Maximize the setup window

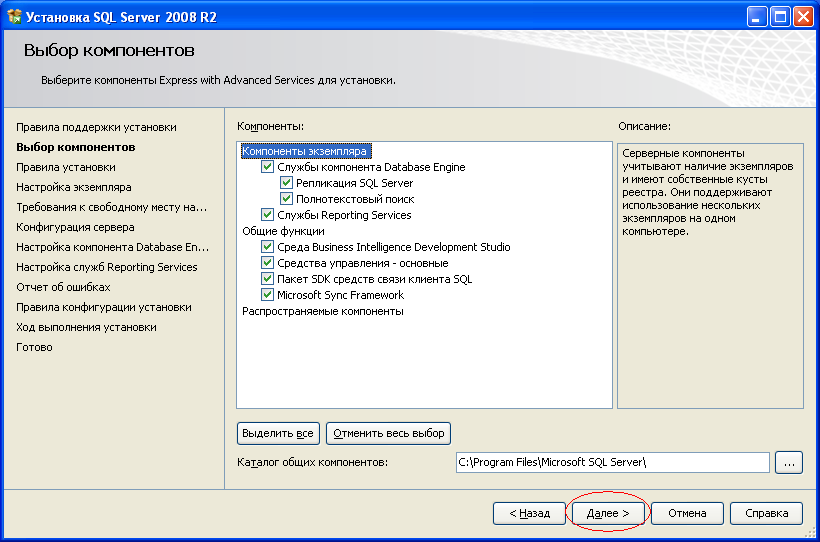pyautogui.click(x=780, y=18)
